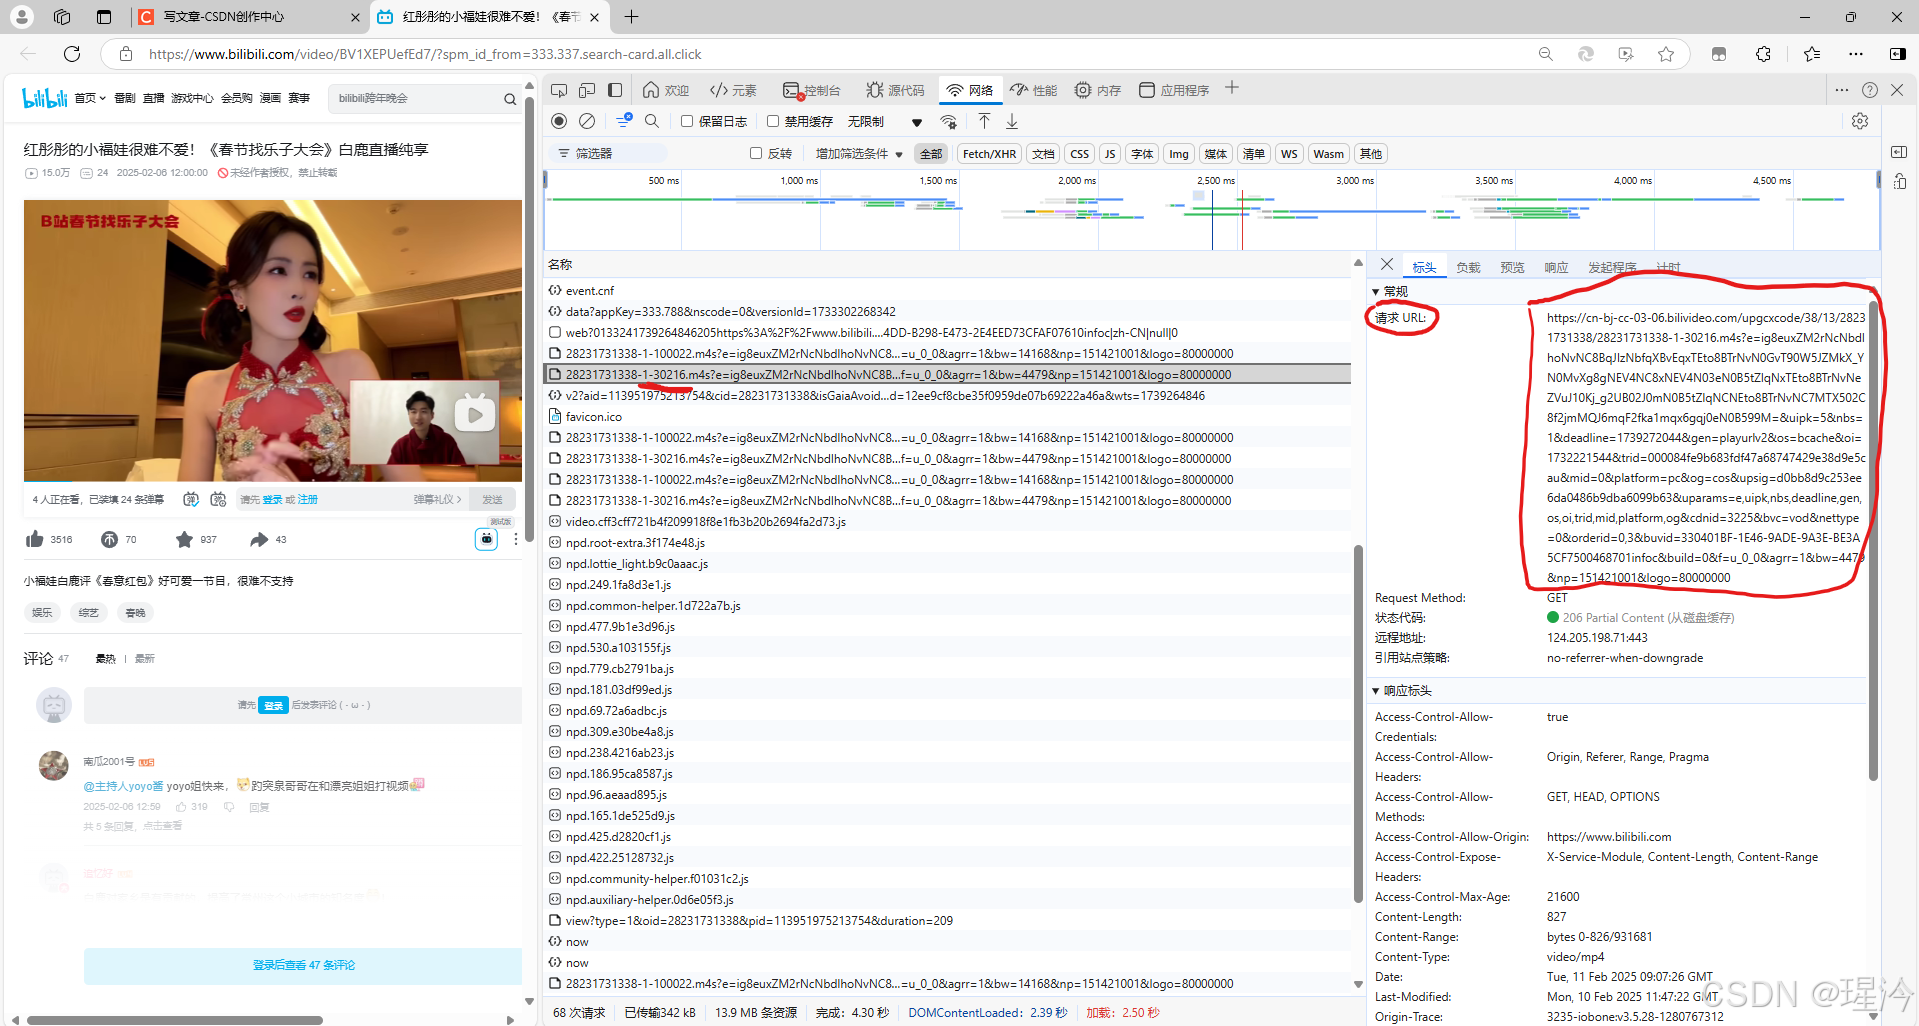Filter requests by Img type
1919x1026 pixels.
coord(1179,154)
